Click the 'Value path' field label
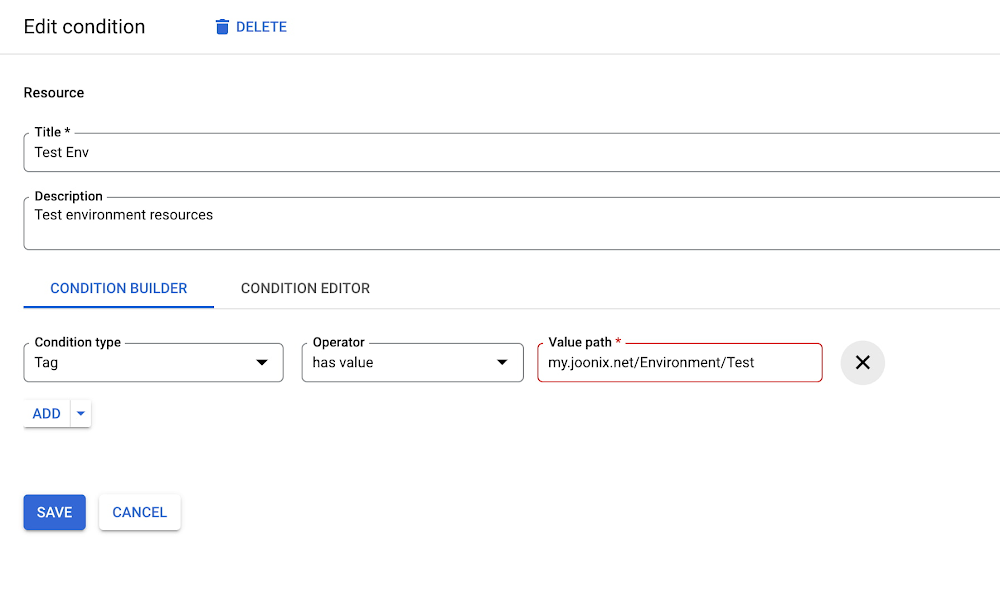Screen dimensions: 1000x612 tap(580, 342)
